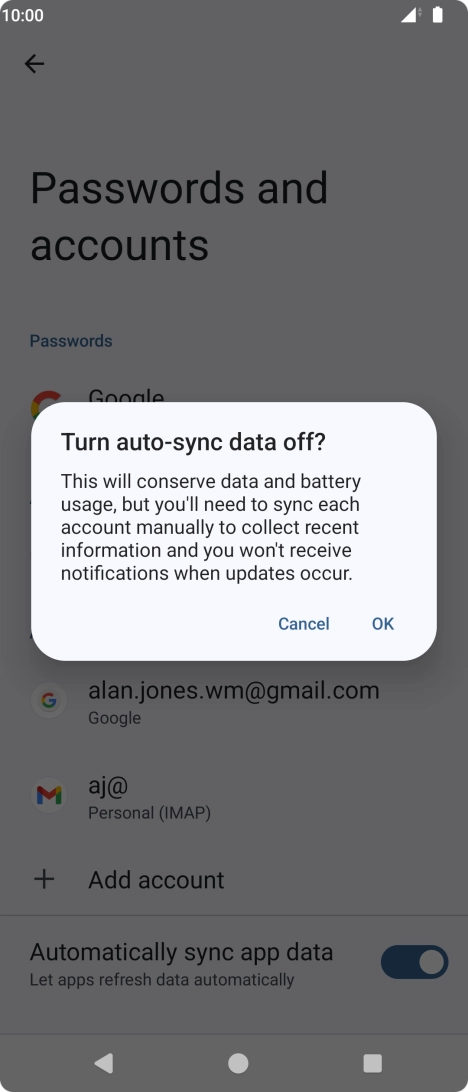Tap the Passwords section header
The width and height of the screenshot is (468, 1092).
tap(71, 341)
